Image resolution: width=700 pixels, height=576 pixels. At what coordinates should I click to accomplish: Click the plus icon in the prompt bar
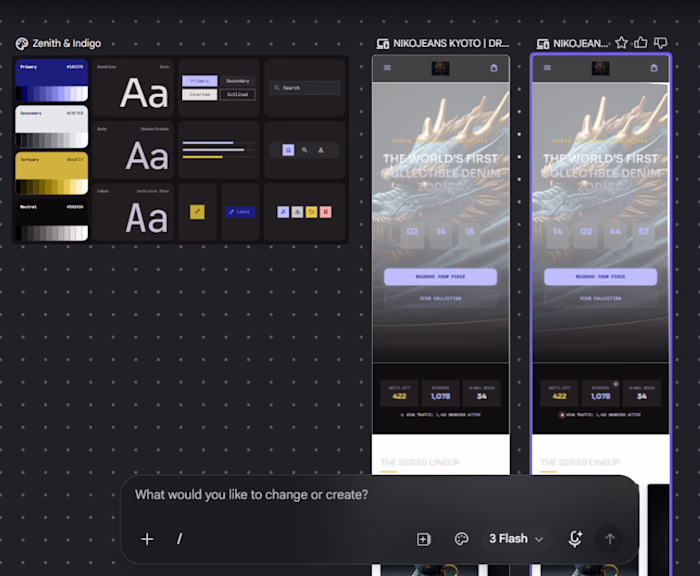pos(147,539)
